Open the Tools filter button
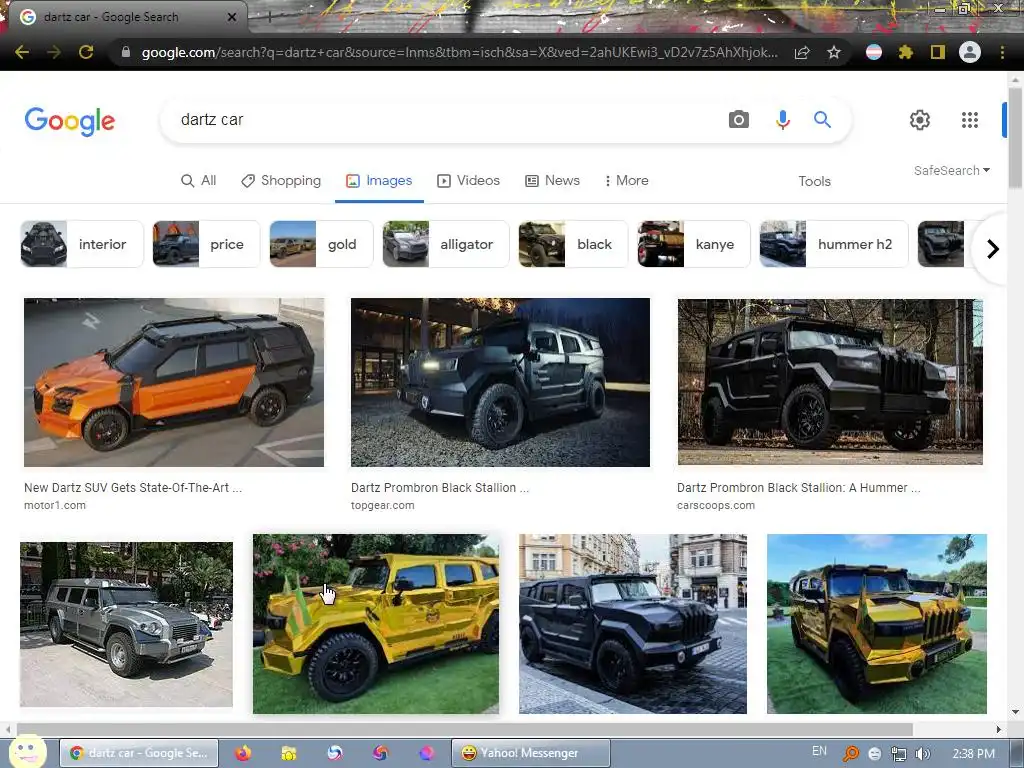Image resolution: width=1024 pixels, height=768 pixels. 814,182
